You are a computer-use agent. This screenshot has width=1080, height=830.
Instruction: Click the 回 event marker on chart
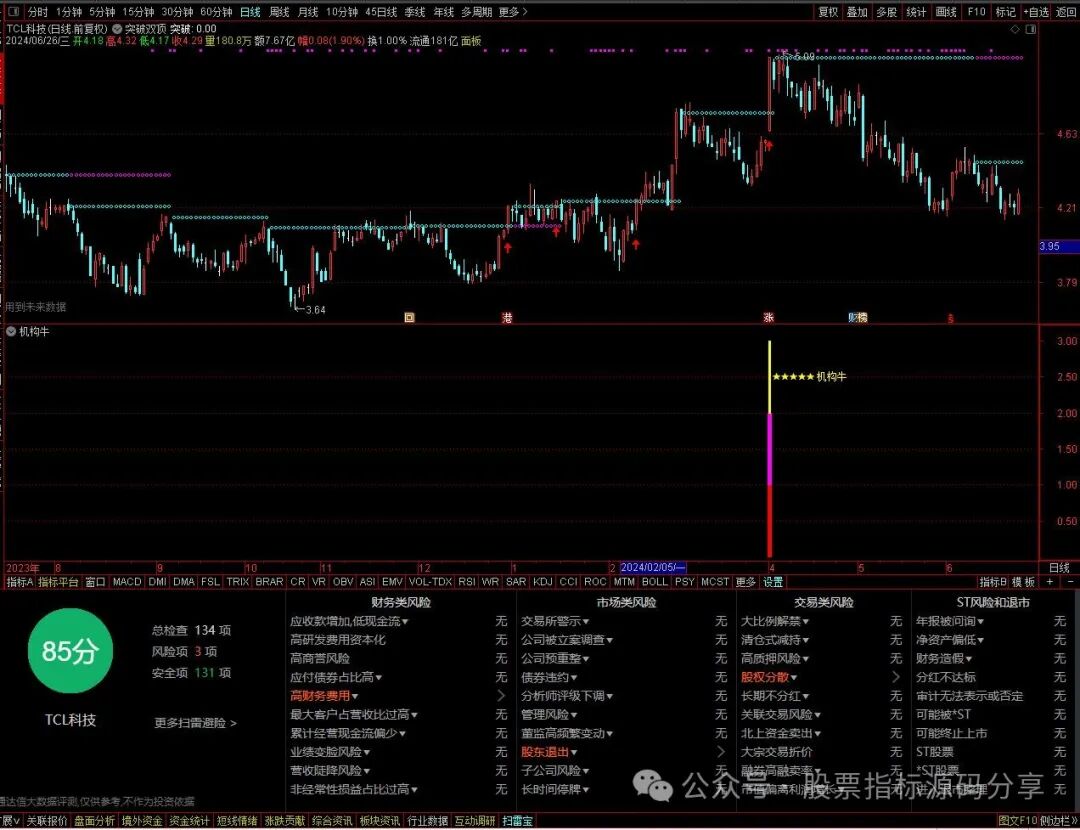[409, 317]
